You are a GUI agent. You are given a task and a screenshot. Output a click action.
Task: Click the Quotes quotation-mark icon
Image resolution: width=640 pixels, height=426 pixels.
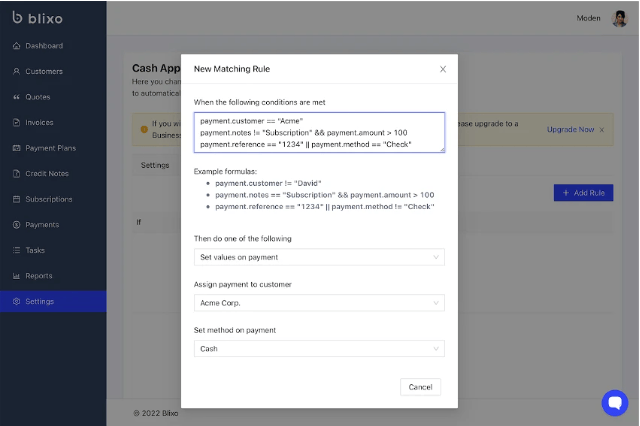tap(16, 97)
